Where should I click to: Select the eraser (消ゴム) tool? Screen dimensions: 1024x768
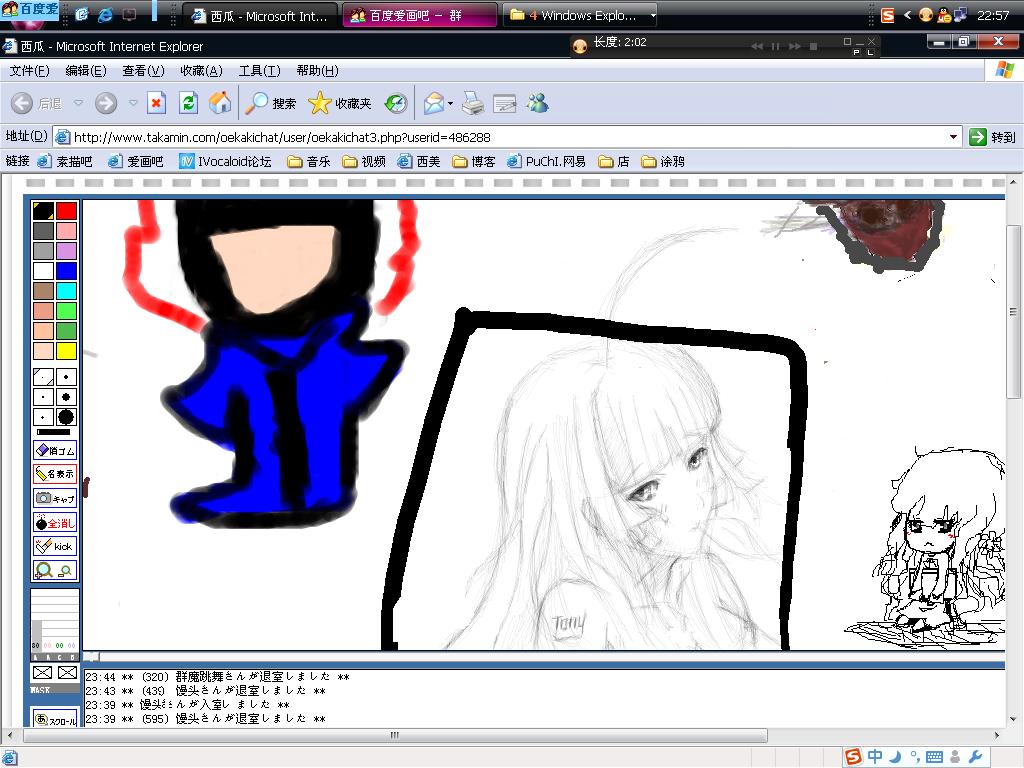click(x=55, y=450)
